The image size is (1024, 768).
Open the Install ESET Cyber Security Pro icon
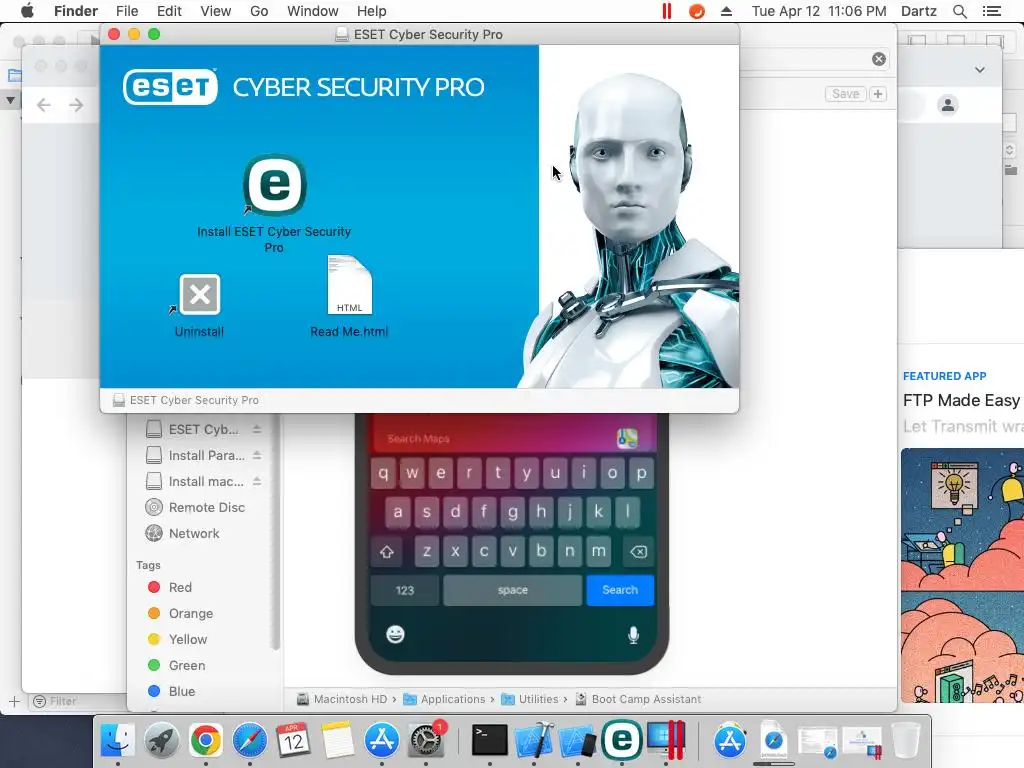[x=275, y=185]
